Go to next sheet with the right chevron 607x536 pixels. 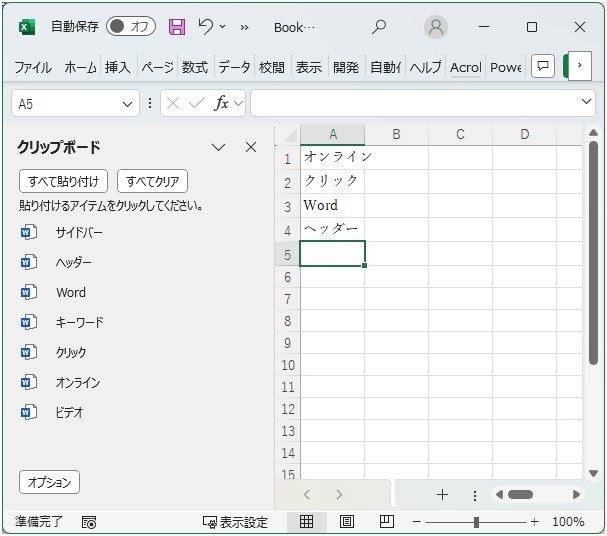pyautogui.click(x=339, y=494)
